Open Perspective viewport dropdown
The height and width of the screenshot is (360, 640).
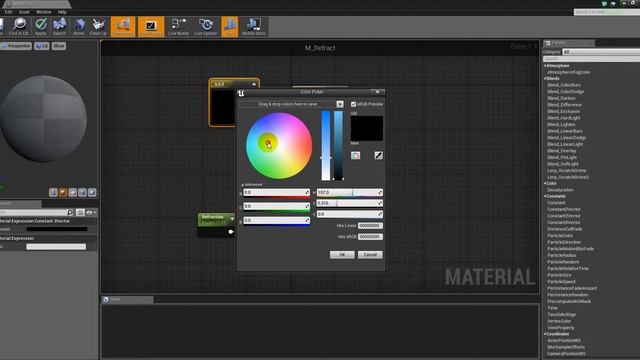click(16, 46)
